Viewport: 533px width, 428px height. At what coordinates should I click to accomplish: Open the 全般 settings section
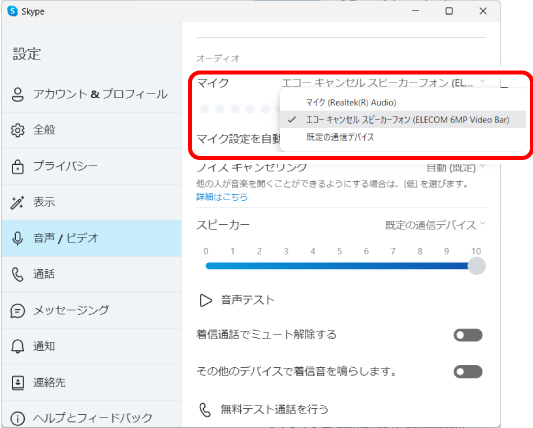[92, 130]
